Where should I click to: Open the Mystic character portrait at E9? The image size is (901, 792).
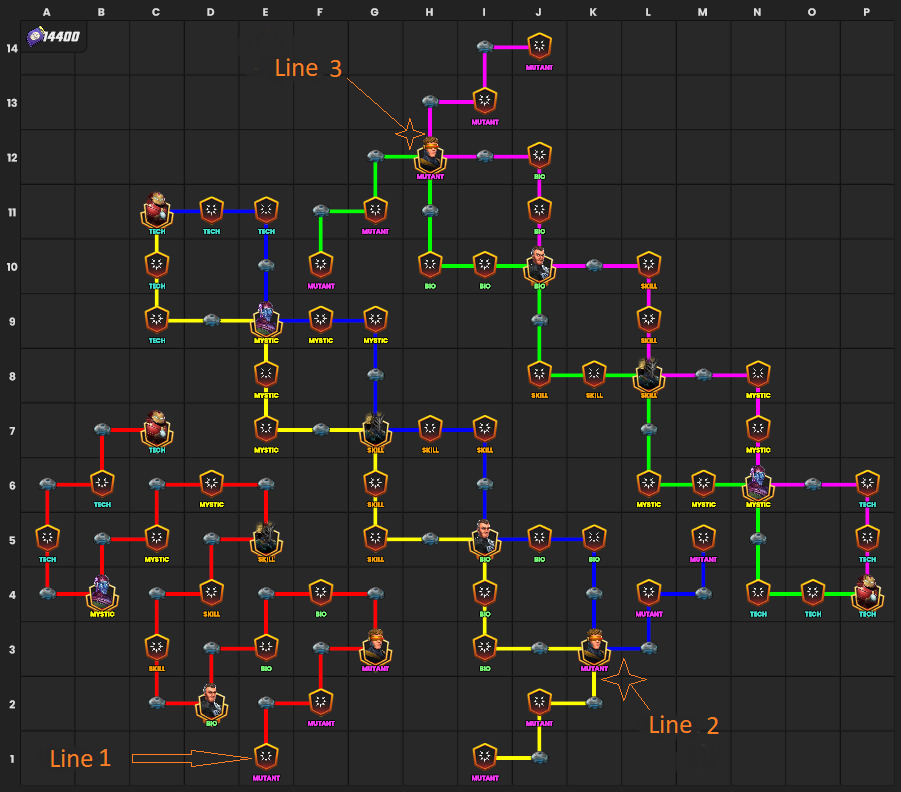tap(265, 320)
